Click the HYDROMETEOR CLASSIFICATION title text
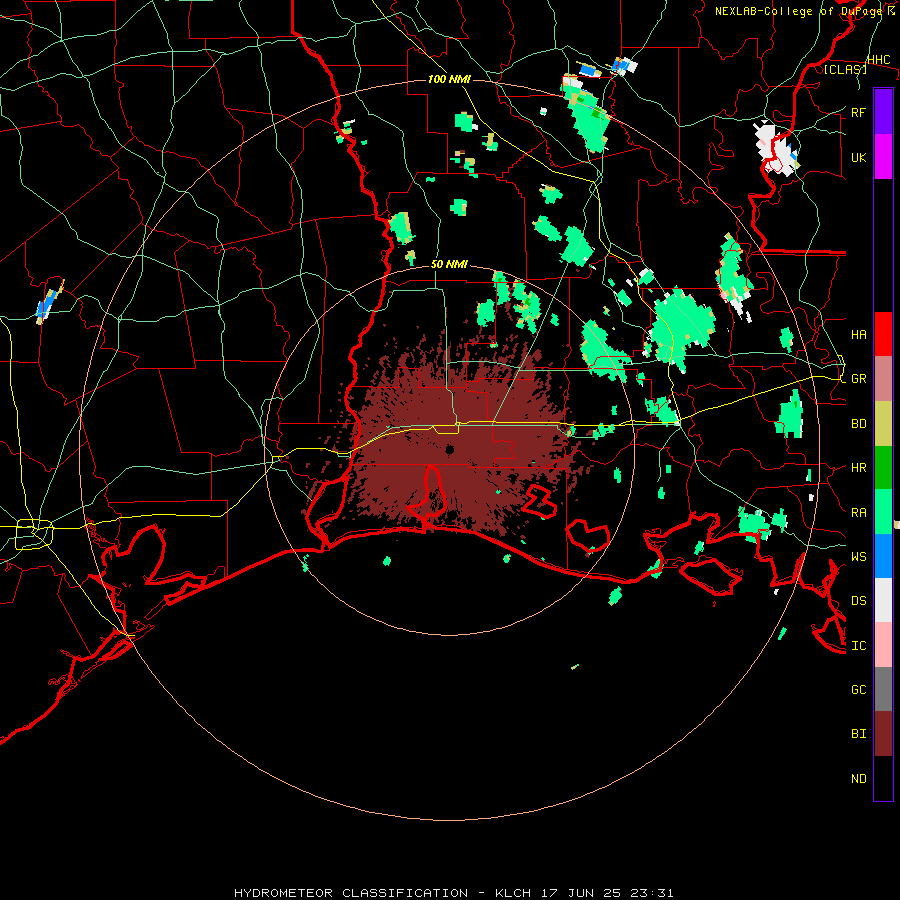 [x=351, y=893]
